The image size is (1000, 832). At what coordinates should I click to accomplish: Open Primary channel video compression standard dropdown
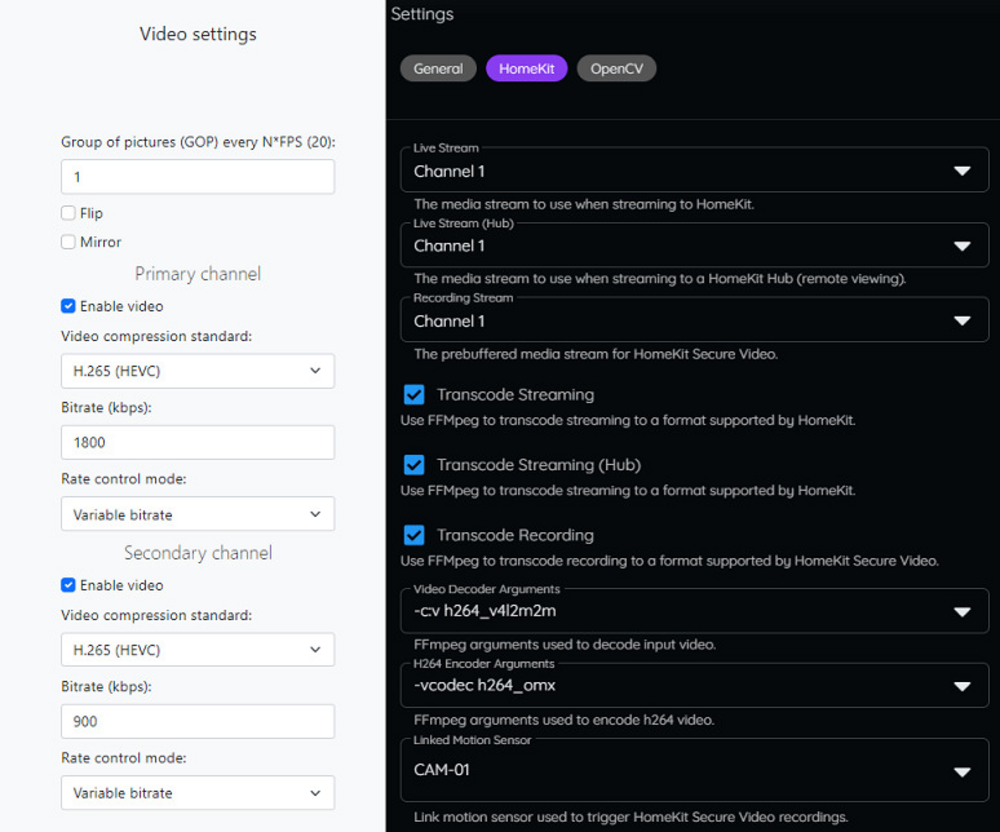point(198,371)
